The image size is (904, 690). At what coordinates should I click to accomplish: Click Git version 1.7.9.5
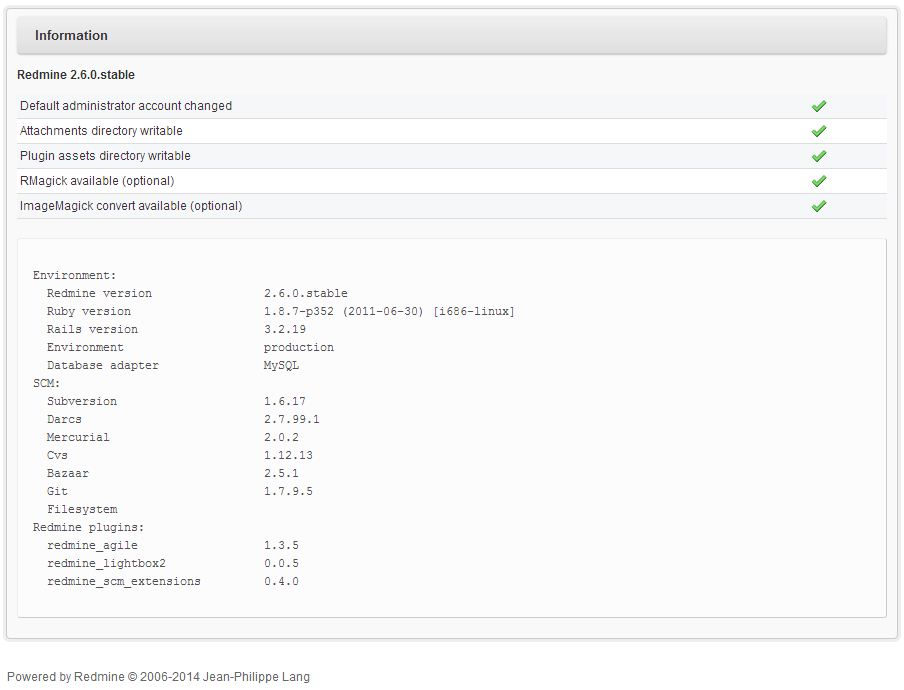pos(288,491)
